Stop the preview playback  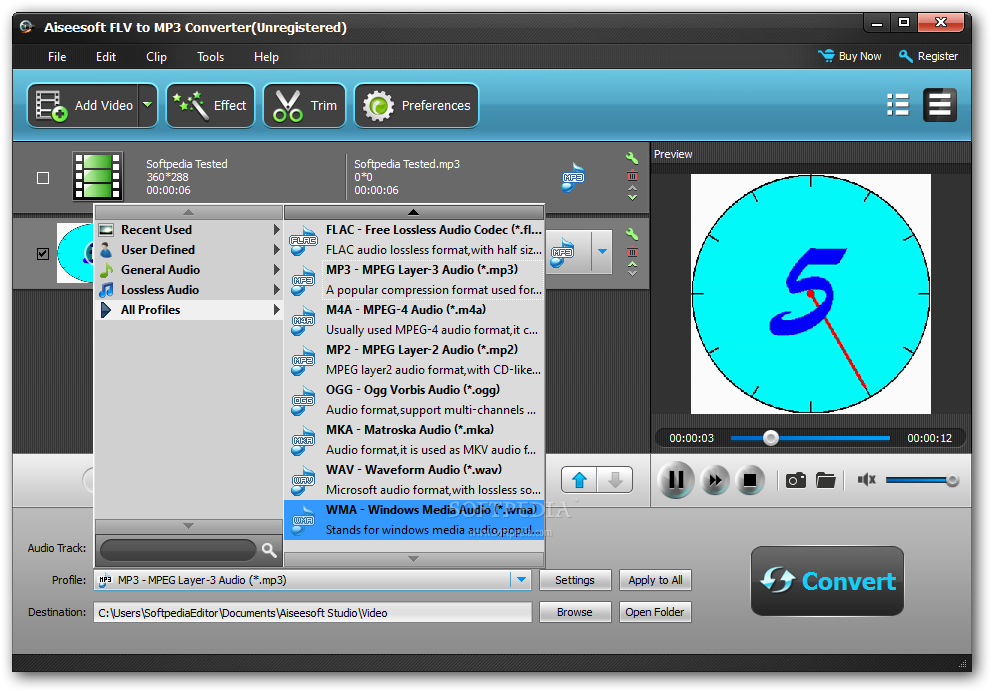(x=750, y=481)
